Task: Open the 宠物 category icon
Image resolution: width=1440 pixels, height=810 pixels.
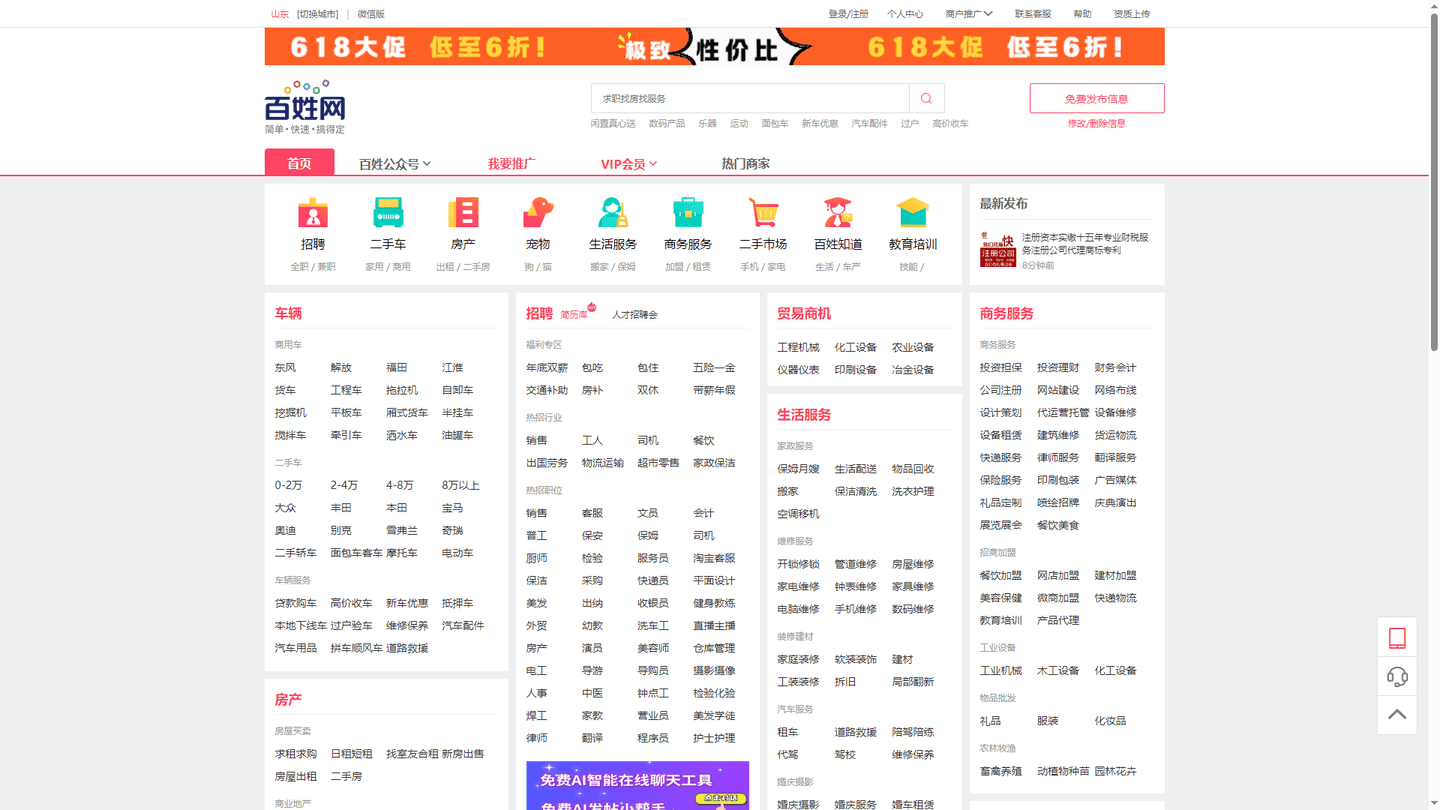Action: click(x=538, y=213)
